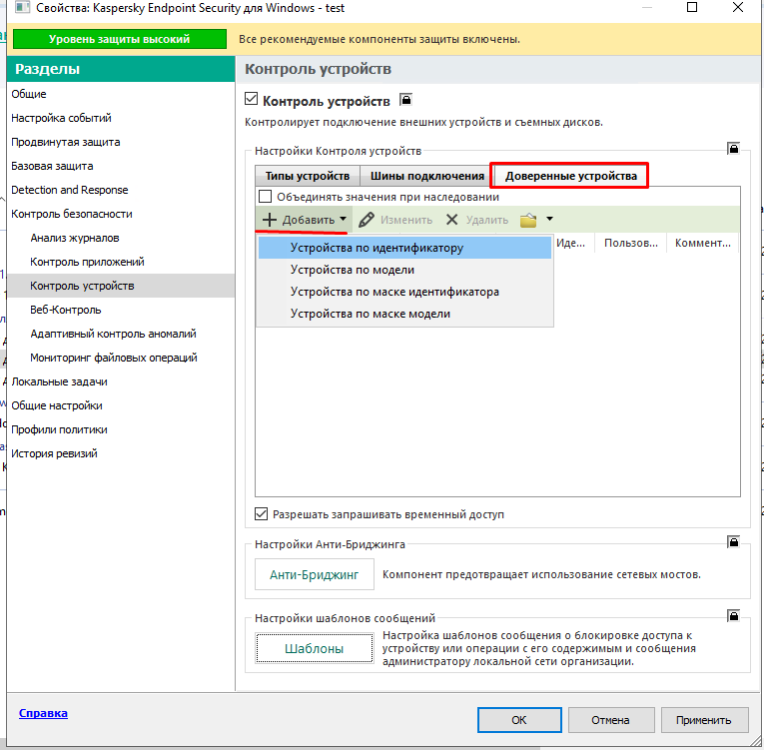
Task: Switch to Типы устройств tab
Action: tap(307, 176)
